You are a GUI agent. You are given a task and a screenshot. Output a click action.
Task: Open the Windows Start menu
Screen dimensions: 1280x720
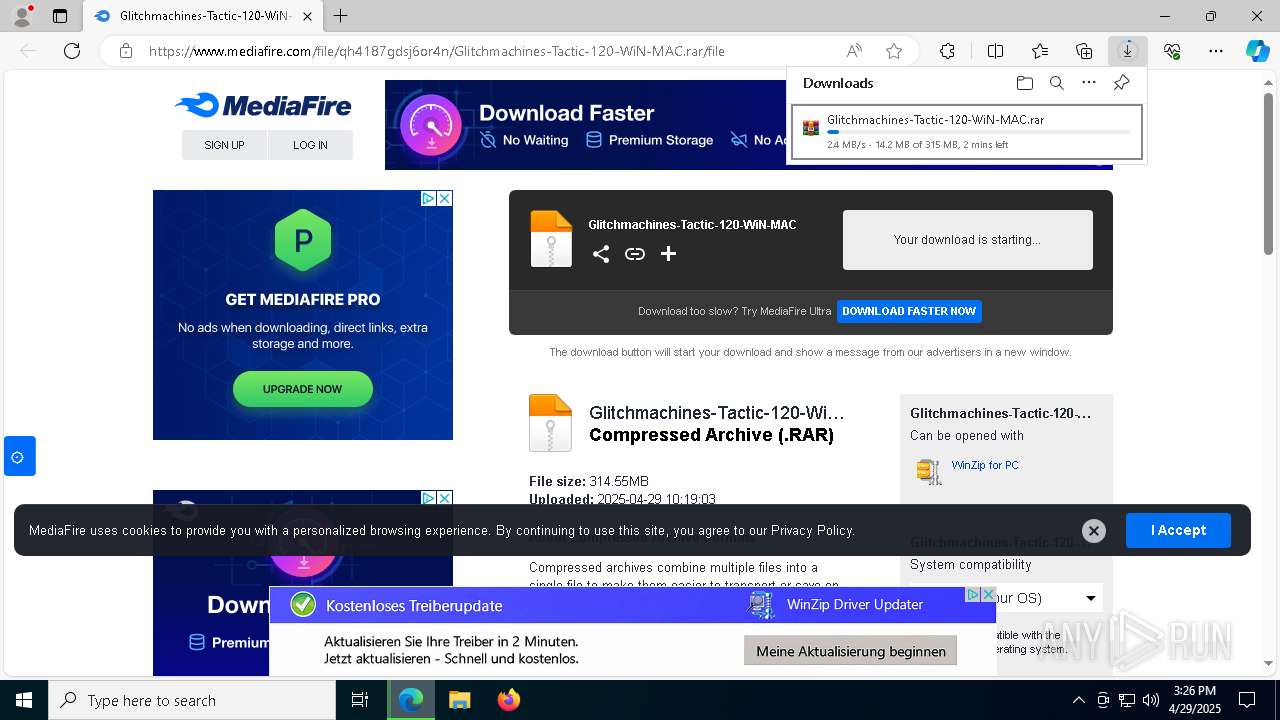coord(24,700)
